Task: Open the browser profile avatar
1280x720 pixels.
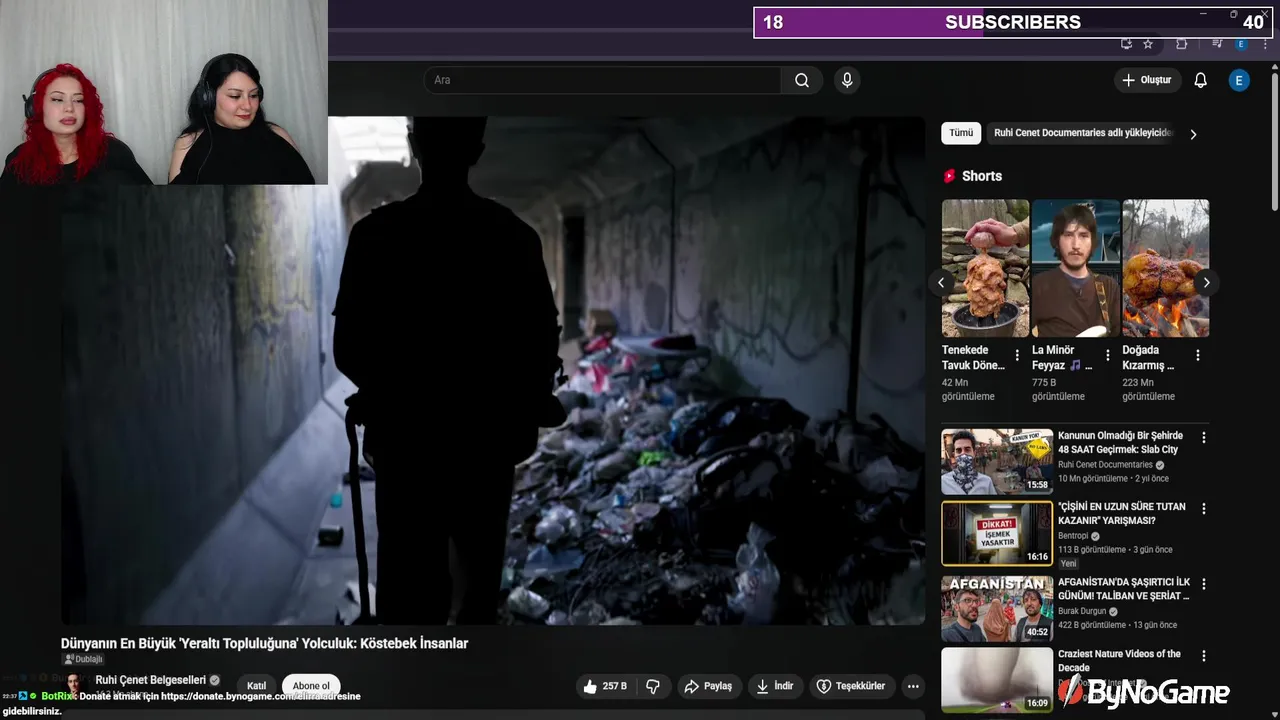Action: [1241, 44]
